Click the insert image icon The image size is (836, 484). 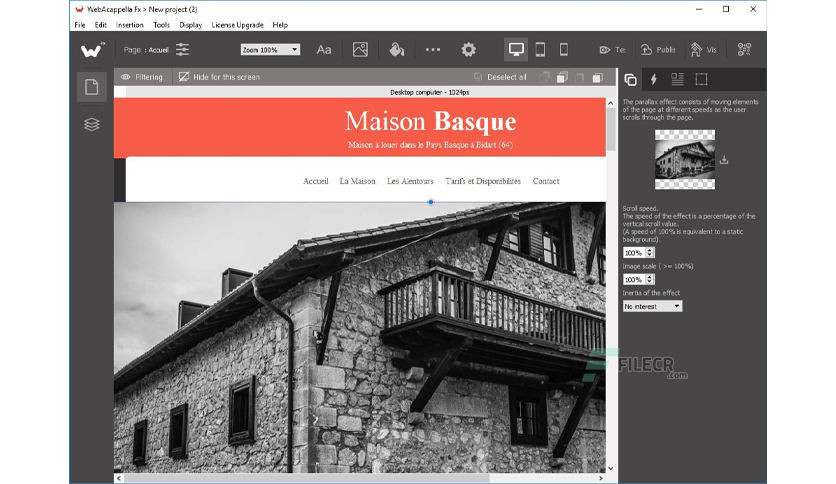click(360, 50)
